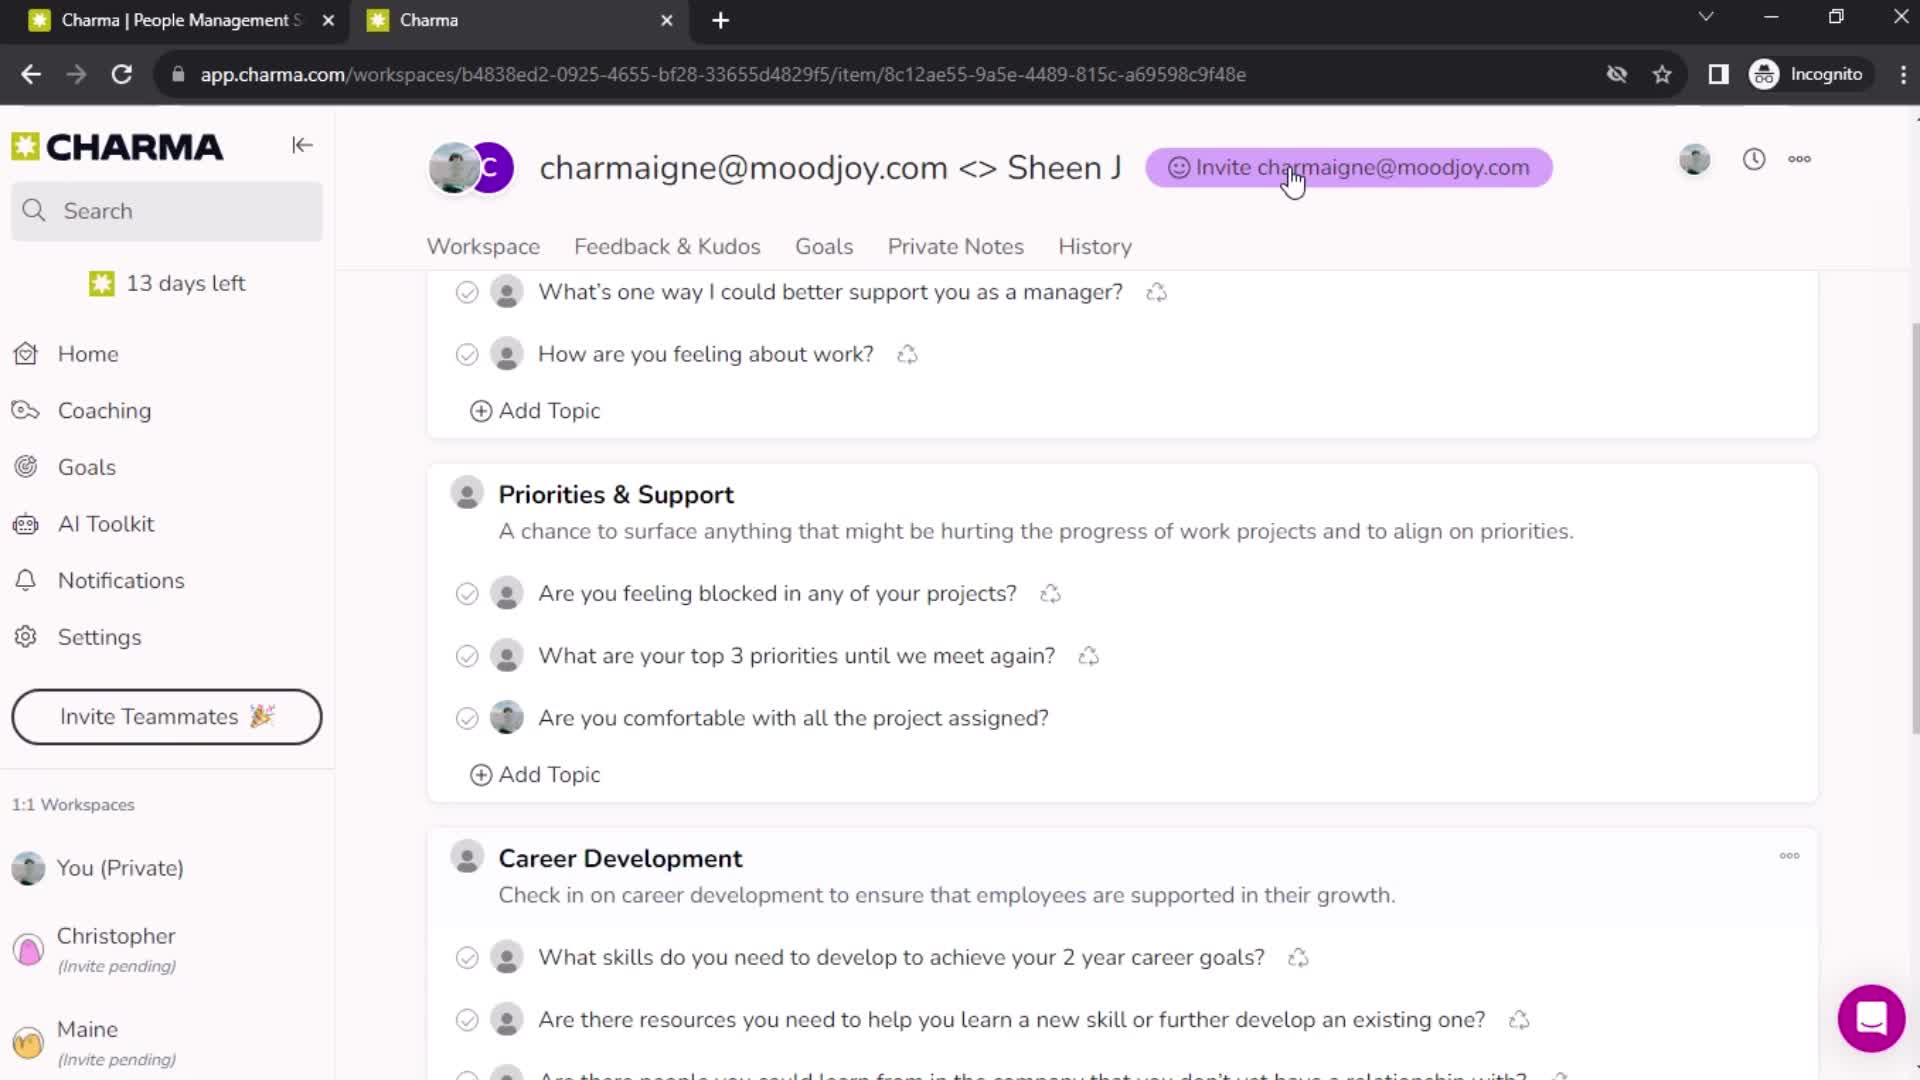Click Add Topic under Priorities & Support
This screenshot has height=1080, width=1920.
point(534,774)
